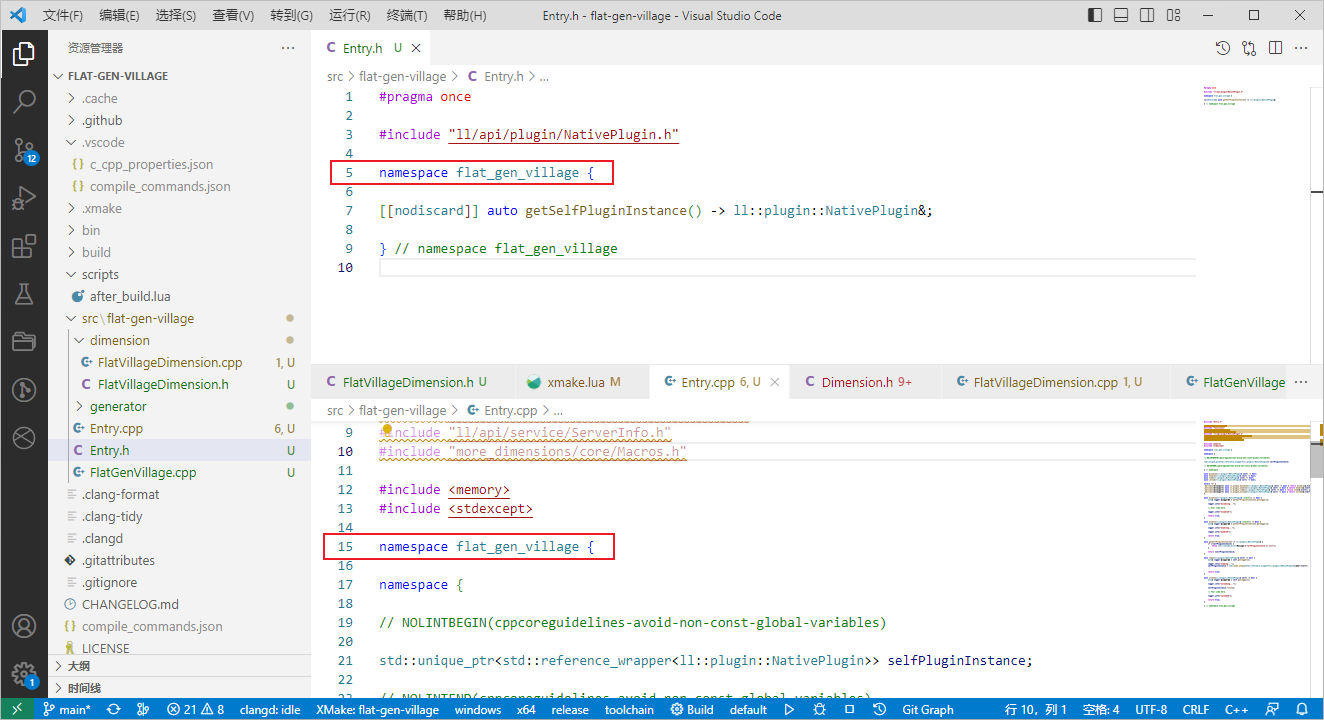Open the Extensions view
1324x720 pixels.
pyautogui.click(x=24, y=246)
